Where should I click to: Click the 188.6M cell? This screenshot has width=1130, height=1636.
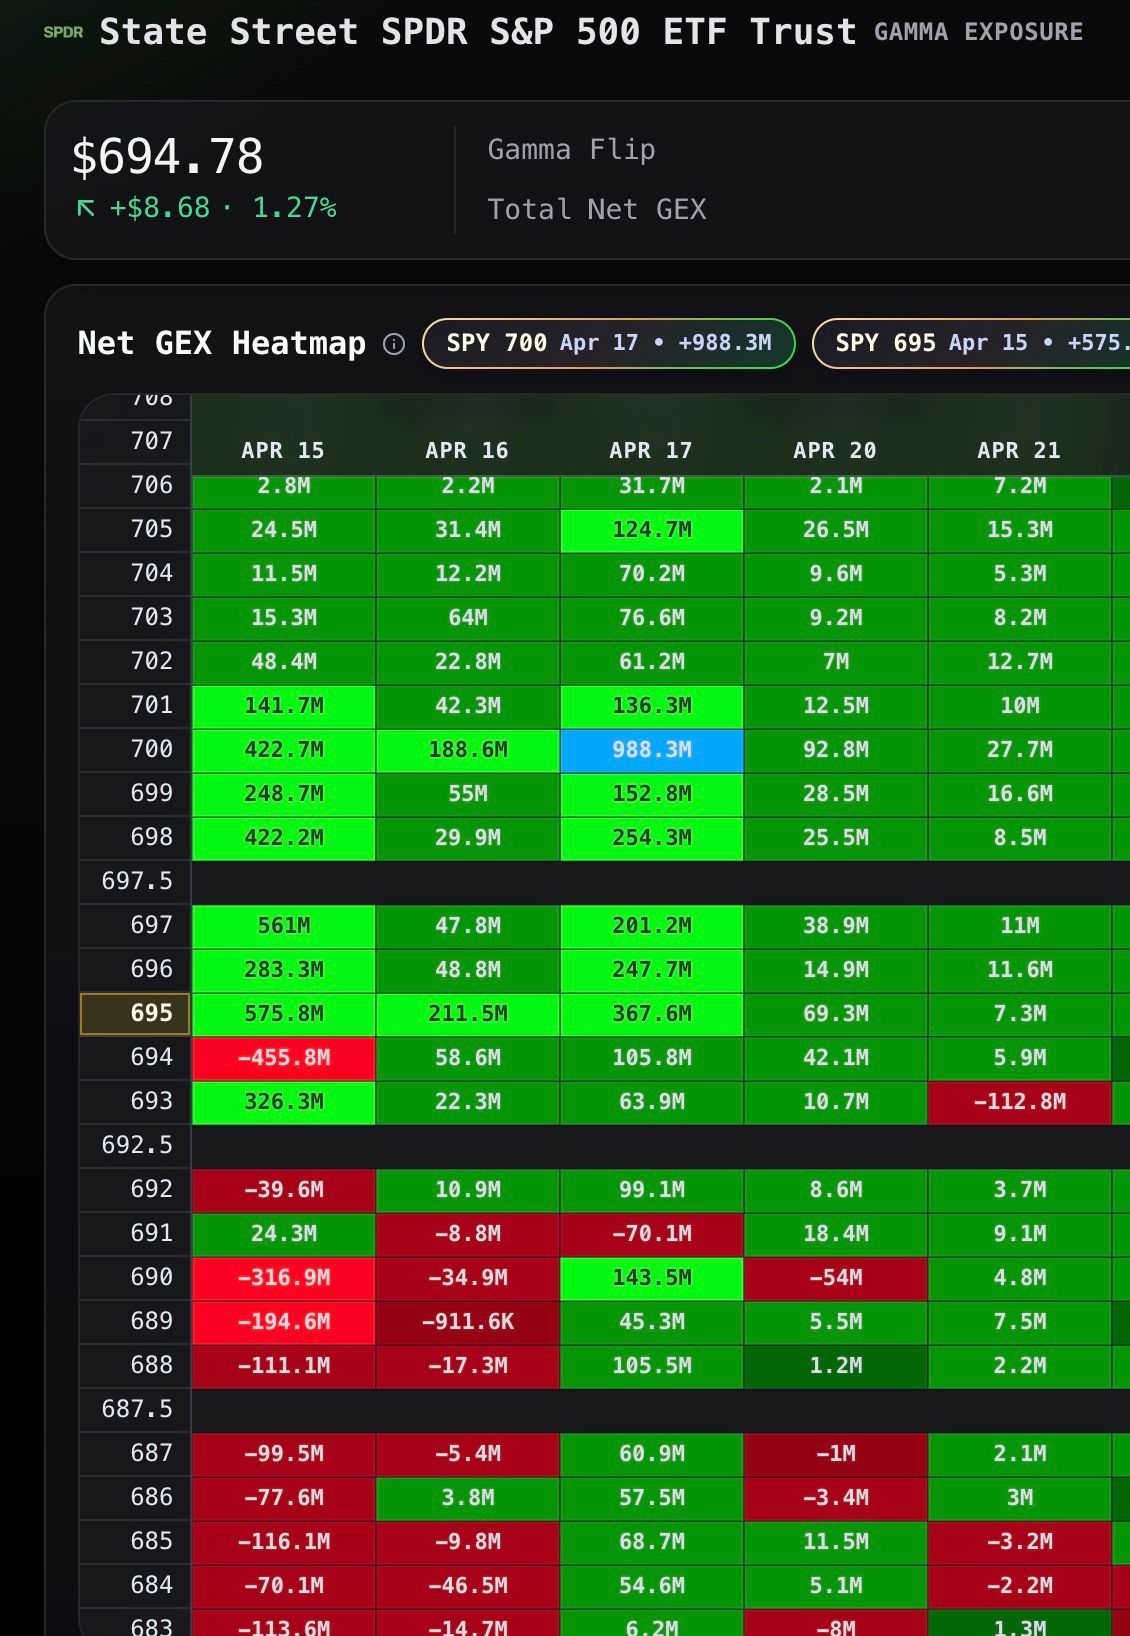pos(468,750)
